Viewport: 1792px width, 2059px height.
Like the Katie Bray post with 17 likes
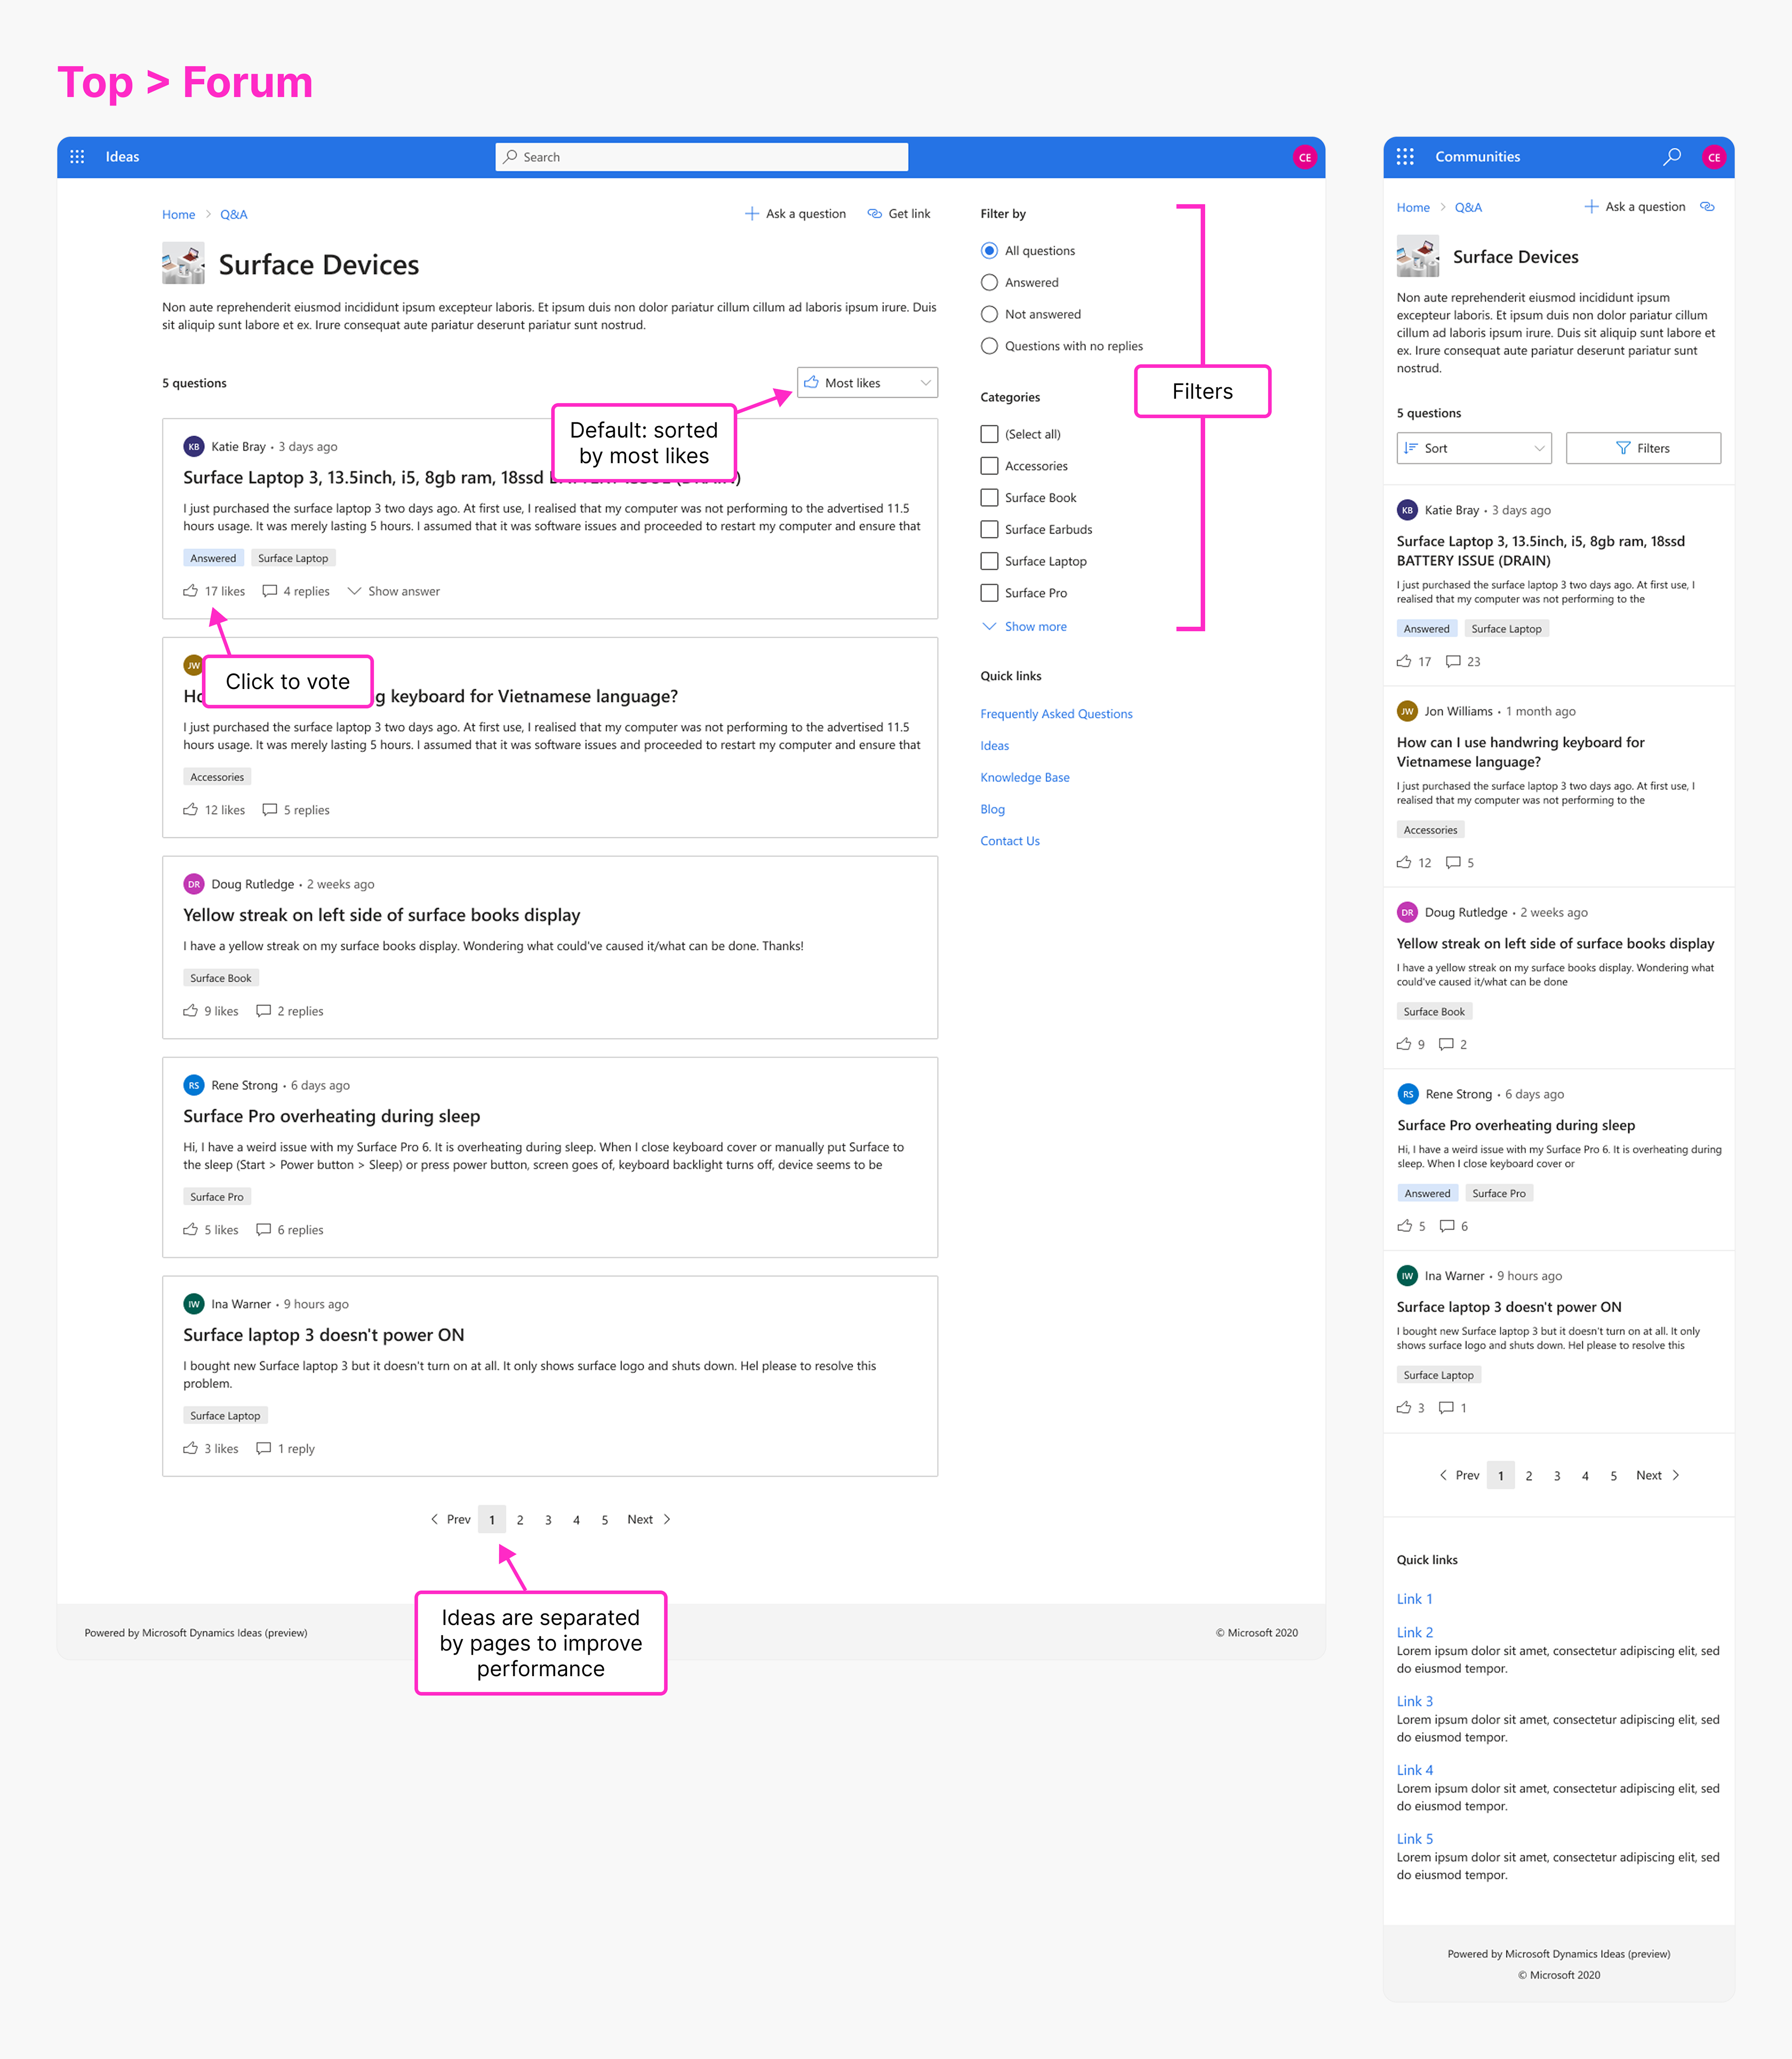tap(190, 591)
